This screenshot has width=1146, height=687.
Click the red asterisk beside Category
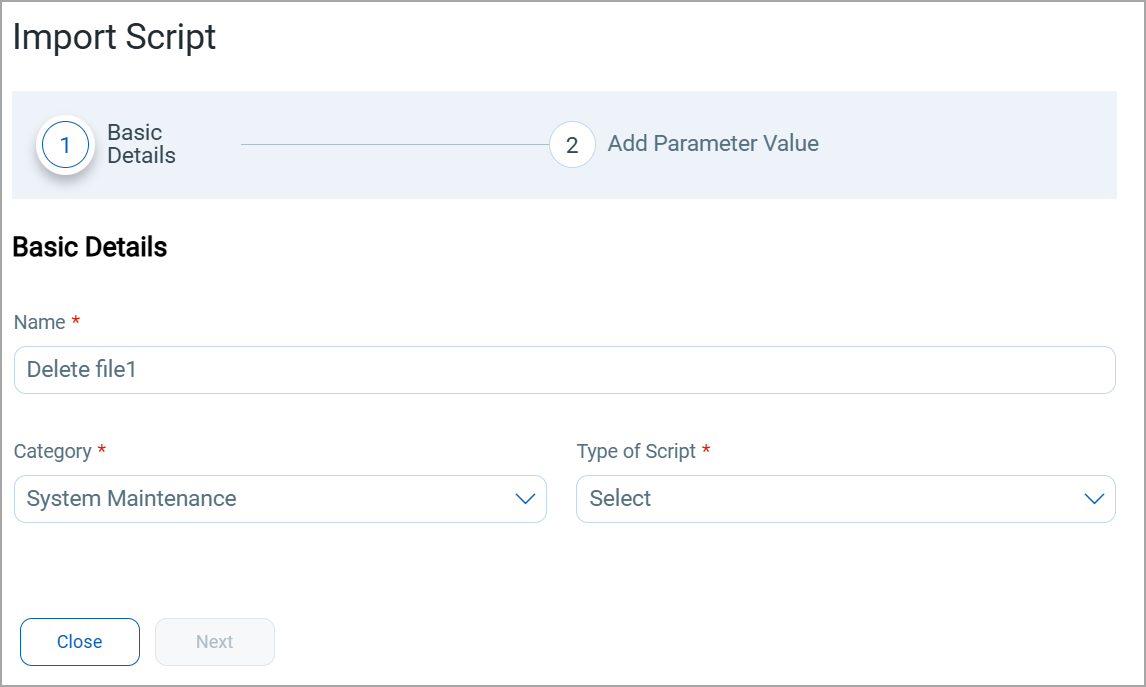coord(102,451)
